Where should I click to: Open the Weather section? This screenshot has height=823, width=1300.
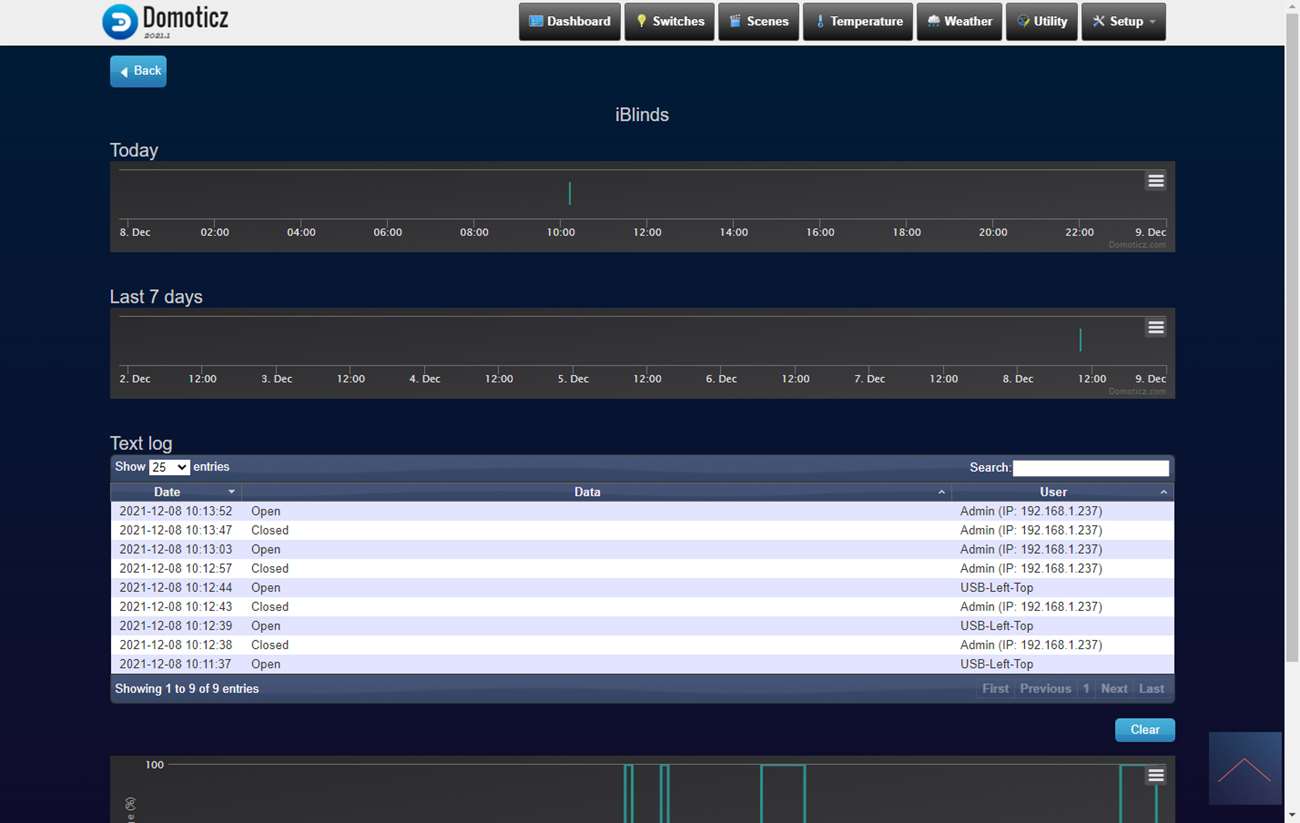click(959, 22)
